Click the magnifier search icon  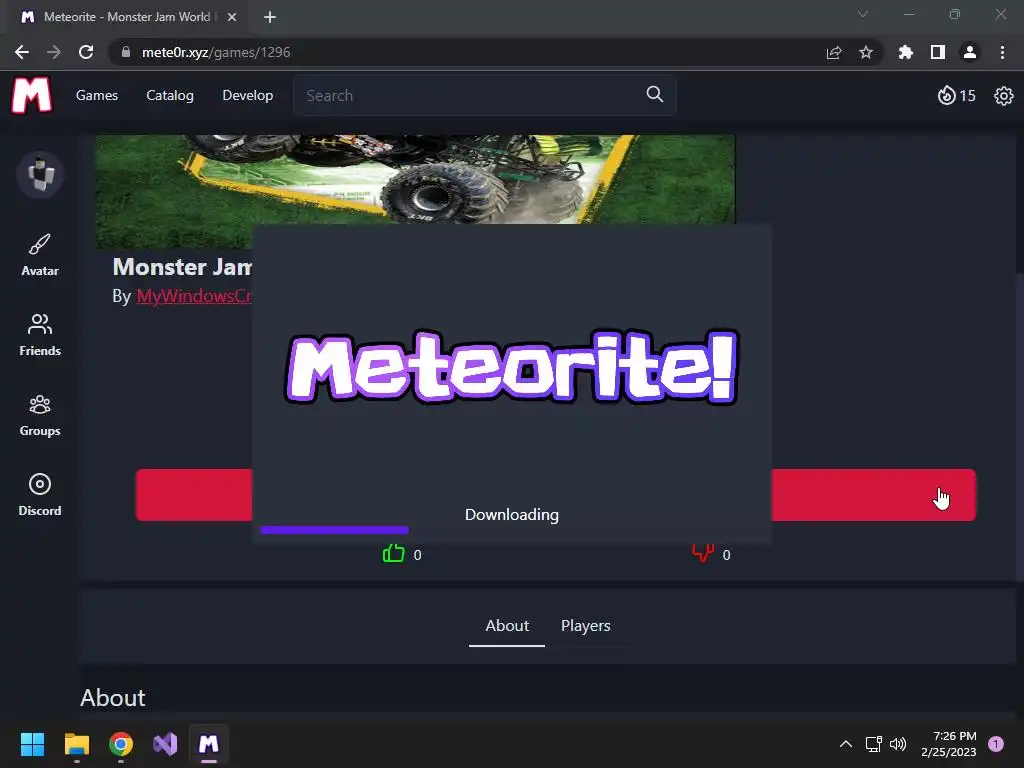tap(654, 95)
